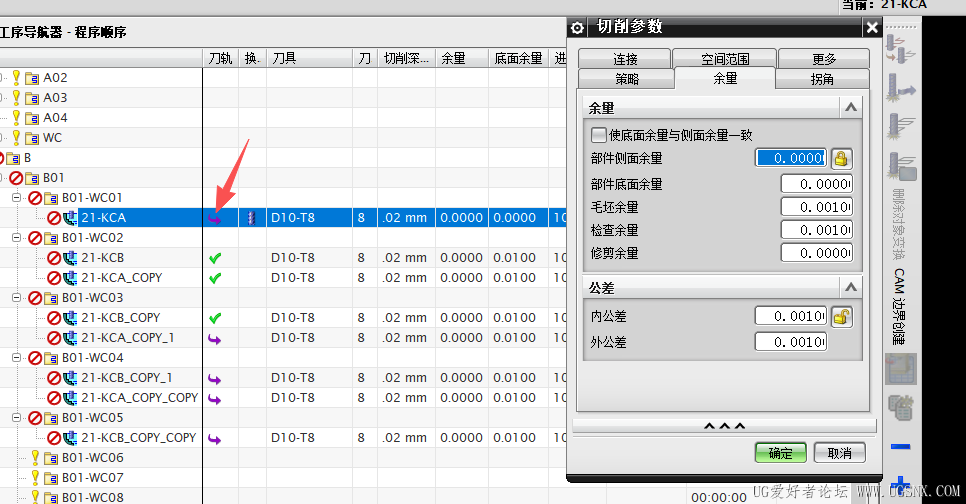Switch to the 连接 tab
The width and height of the screenshot is (966, 504).
click(625, 59)
